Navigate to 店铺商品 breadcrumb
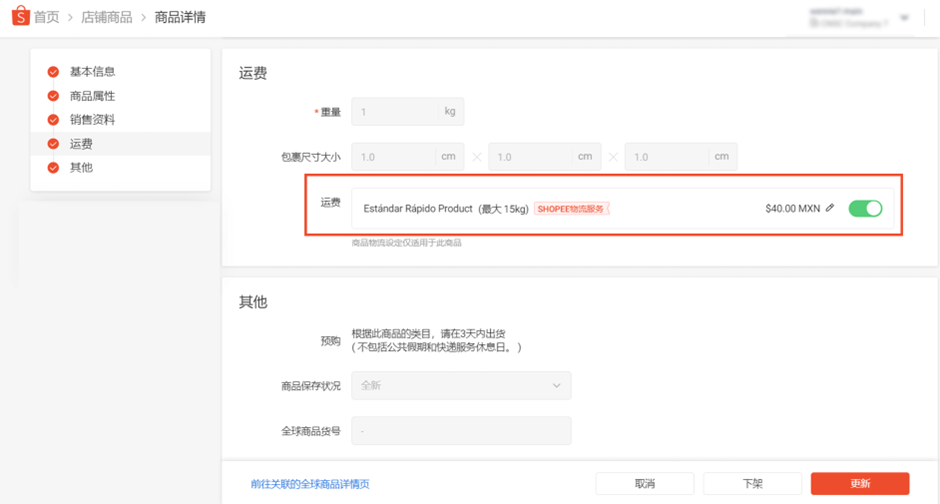This screenshot has height=504, width=940. click(107, 17)
